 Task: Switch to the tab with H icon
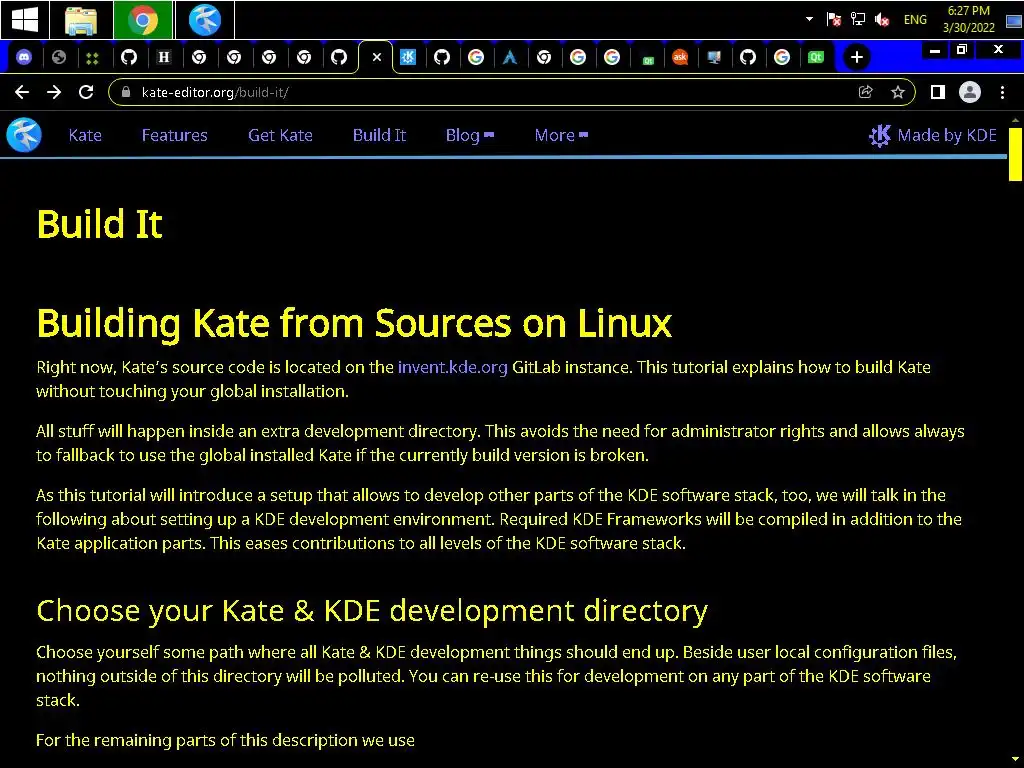point(164,57)
